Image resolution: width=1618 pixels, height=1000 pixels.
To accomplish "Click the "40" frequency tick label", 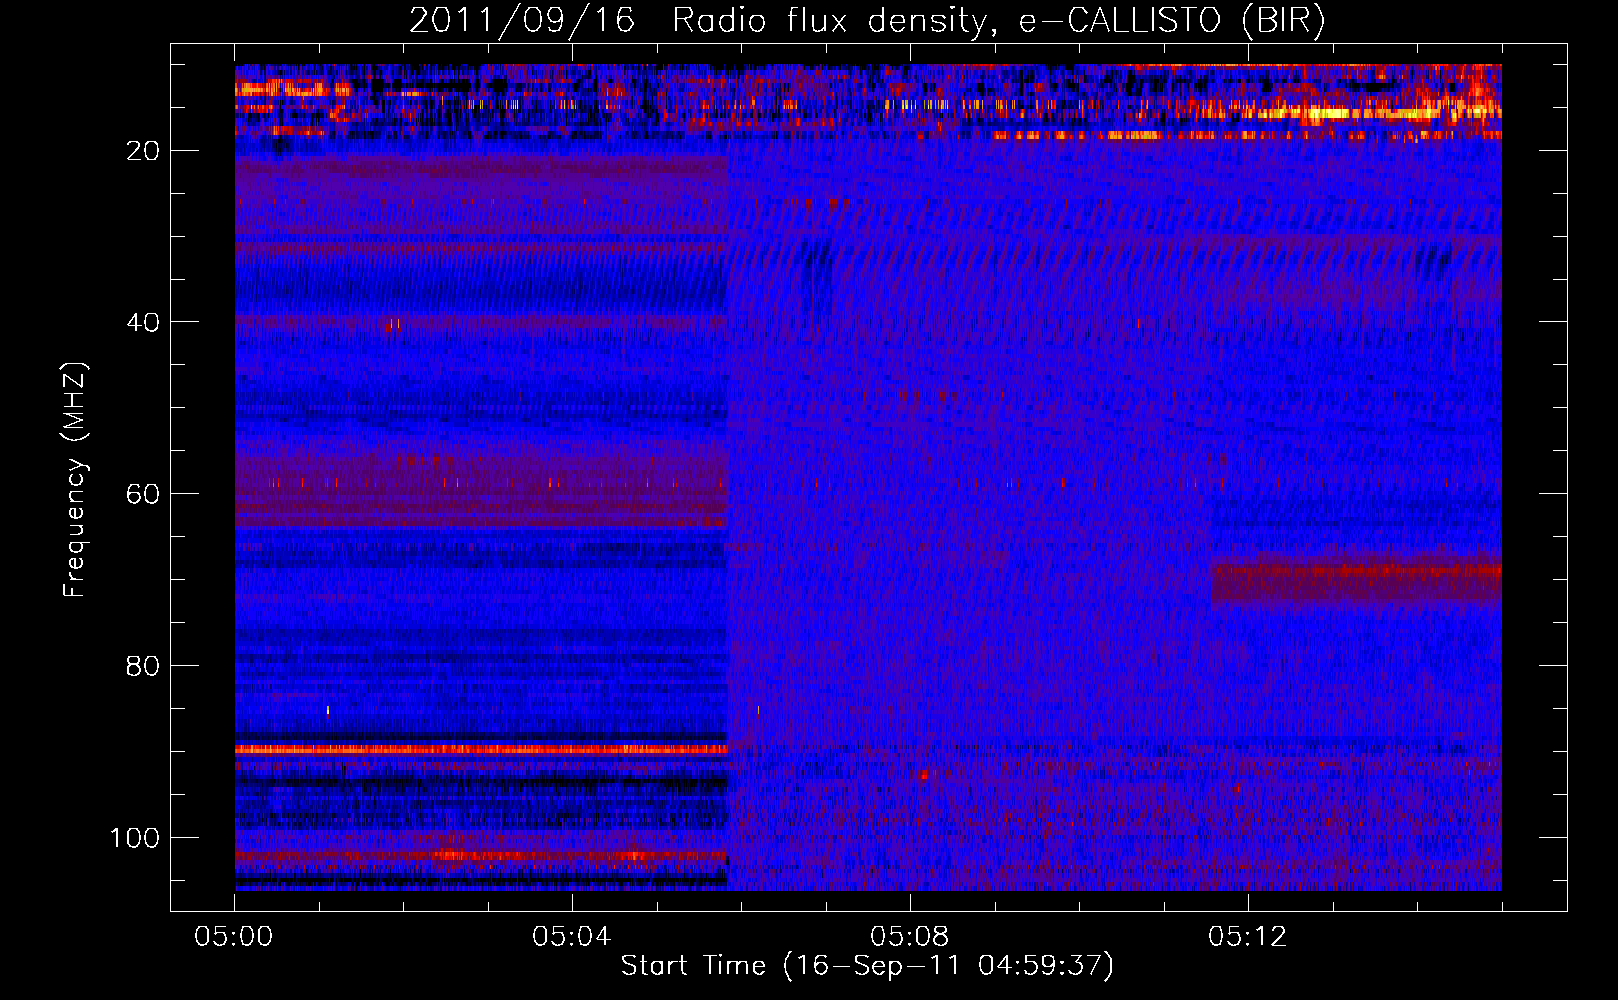I will point(143,322).
